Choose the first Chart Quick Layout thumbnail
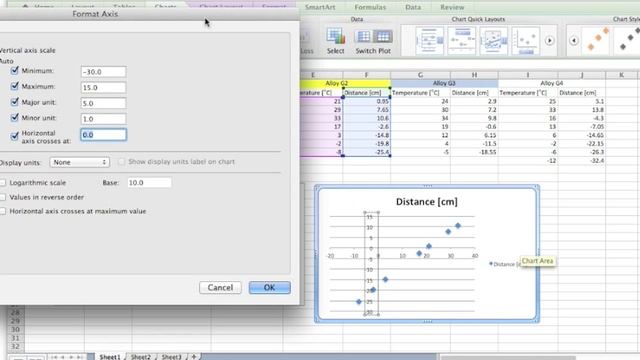The image size is (640, 360). 429,41
